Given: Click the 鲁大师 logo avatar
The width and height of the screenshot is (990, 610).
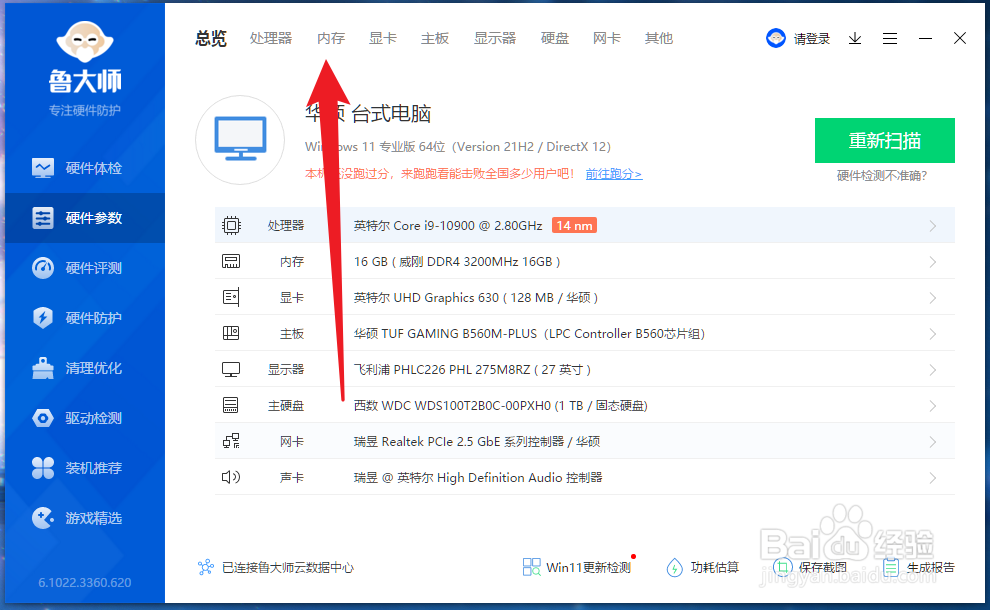Looking at the screenshot, I should coord(85,42).
